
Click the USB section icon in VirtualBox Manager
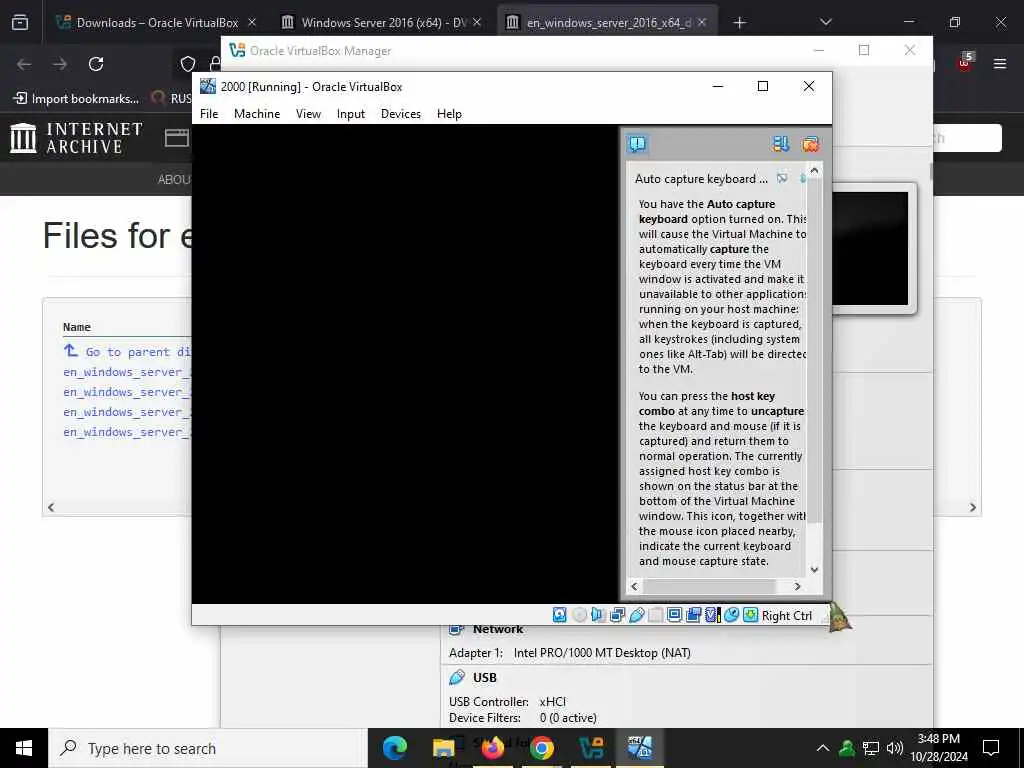(457, 677)
